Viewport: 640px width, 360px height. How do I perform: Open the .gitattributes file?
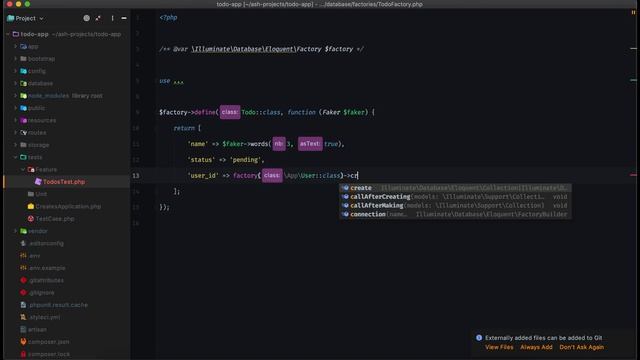(x=46, y=280)
